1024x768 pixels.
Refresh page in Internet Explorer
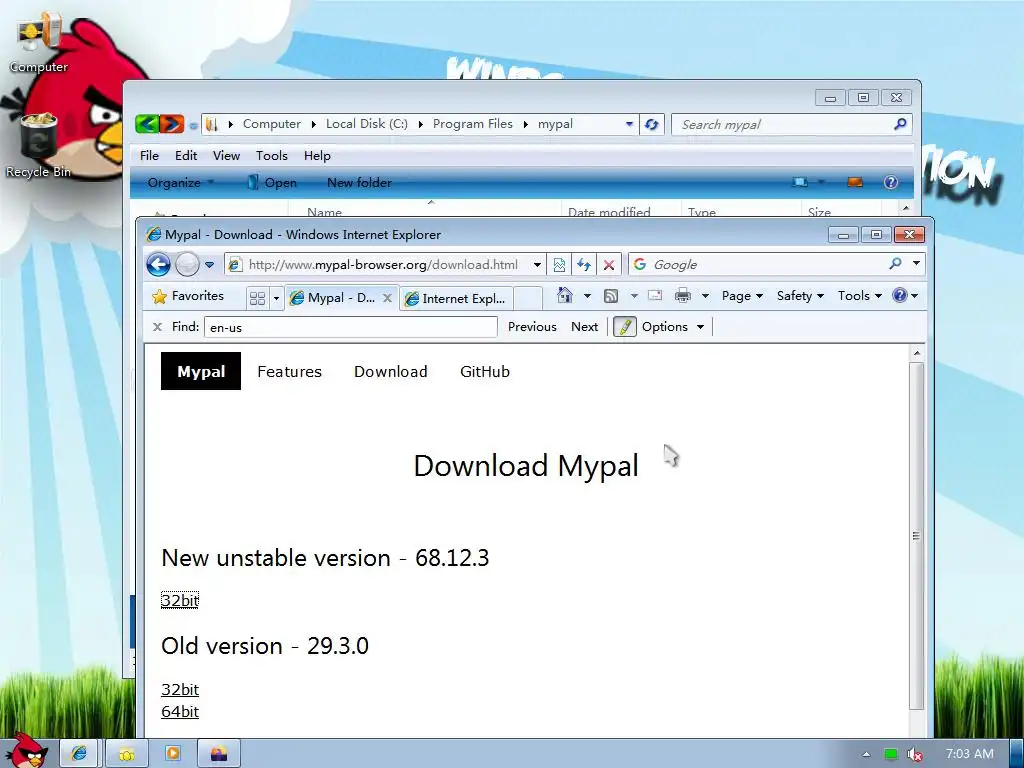584,264
